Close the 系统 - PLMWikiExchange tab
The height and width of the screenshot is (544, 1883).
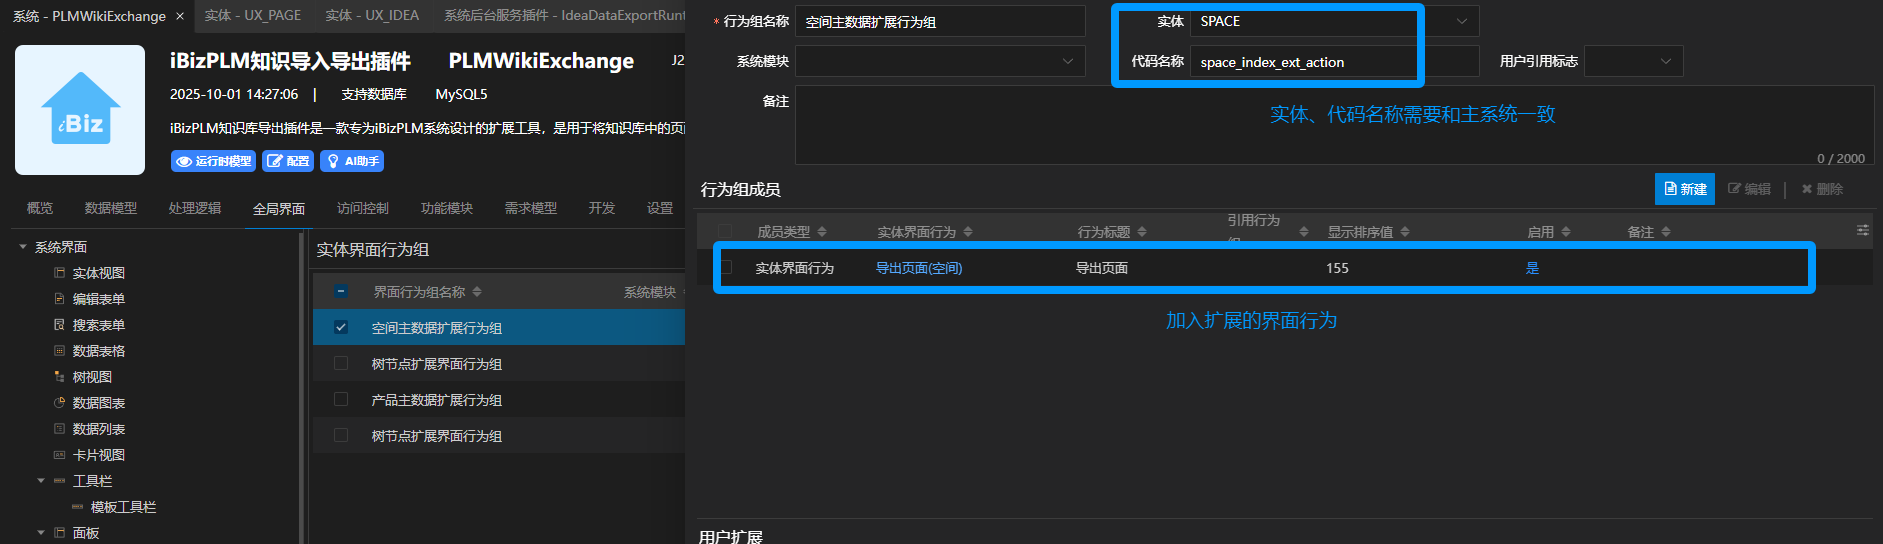pos(180,16)
